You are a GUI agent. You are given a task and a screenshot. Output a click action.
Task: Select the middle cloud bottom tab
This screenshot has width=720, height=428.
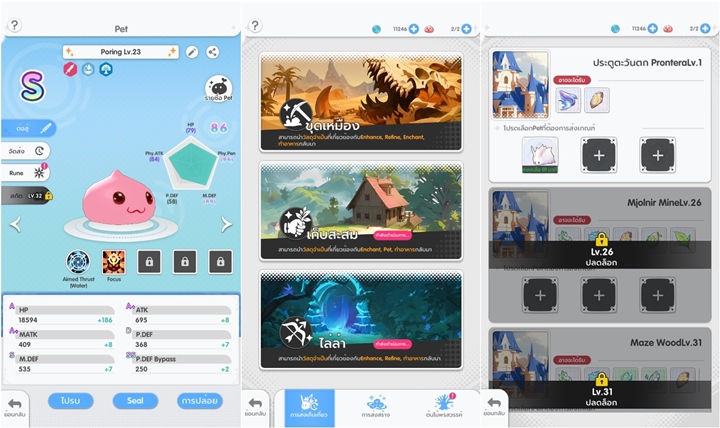coord(376,406)
